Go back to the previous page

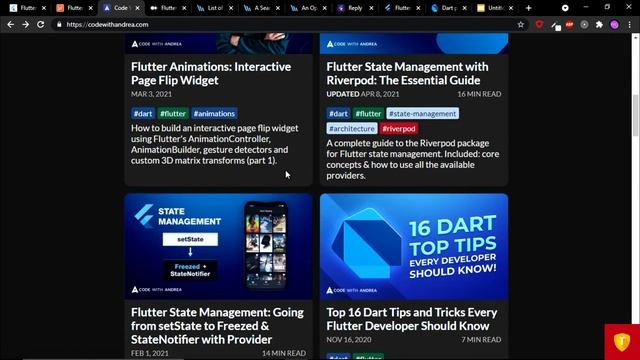11,24
